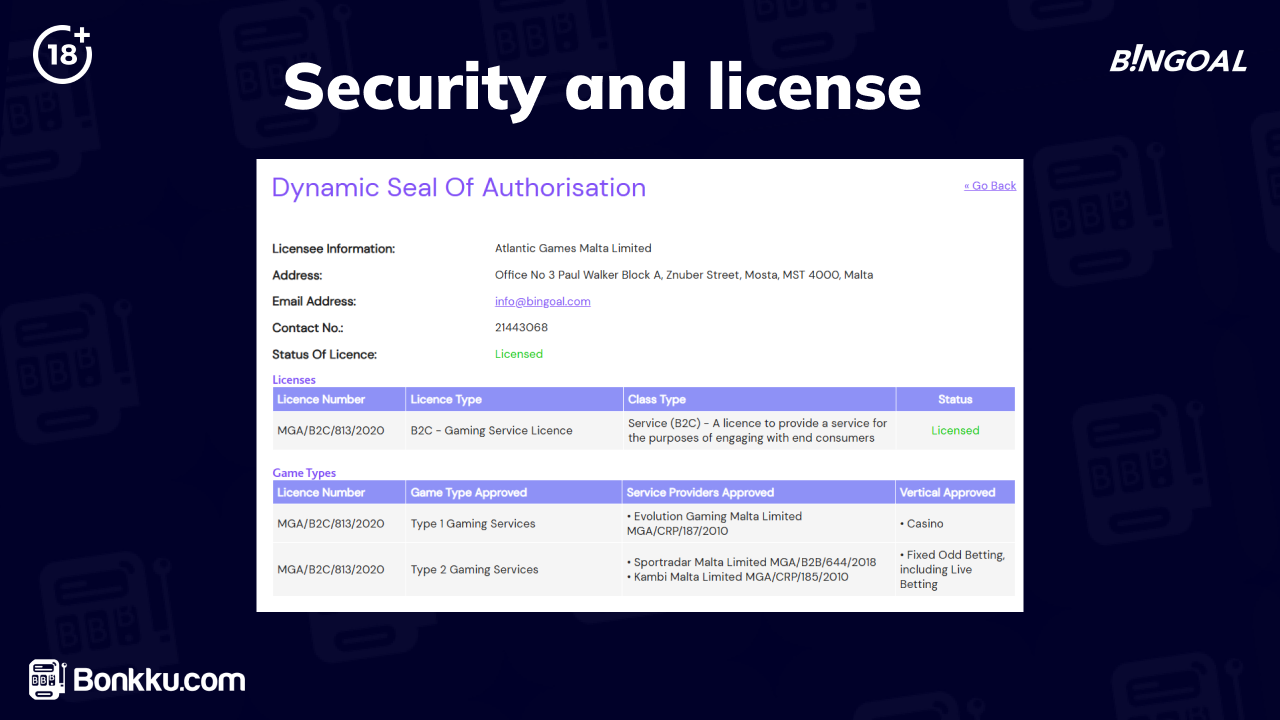Click the Mosta office address text
Viewport: 1280px width, 720px height.
tap(684, 275)
